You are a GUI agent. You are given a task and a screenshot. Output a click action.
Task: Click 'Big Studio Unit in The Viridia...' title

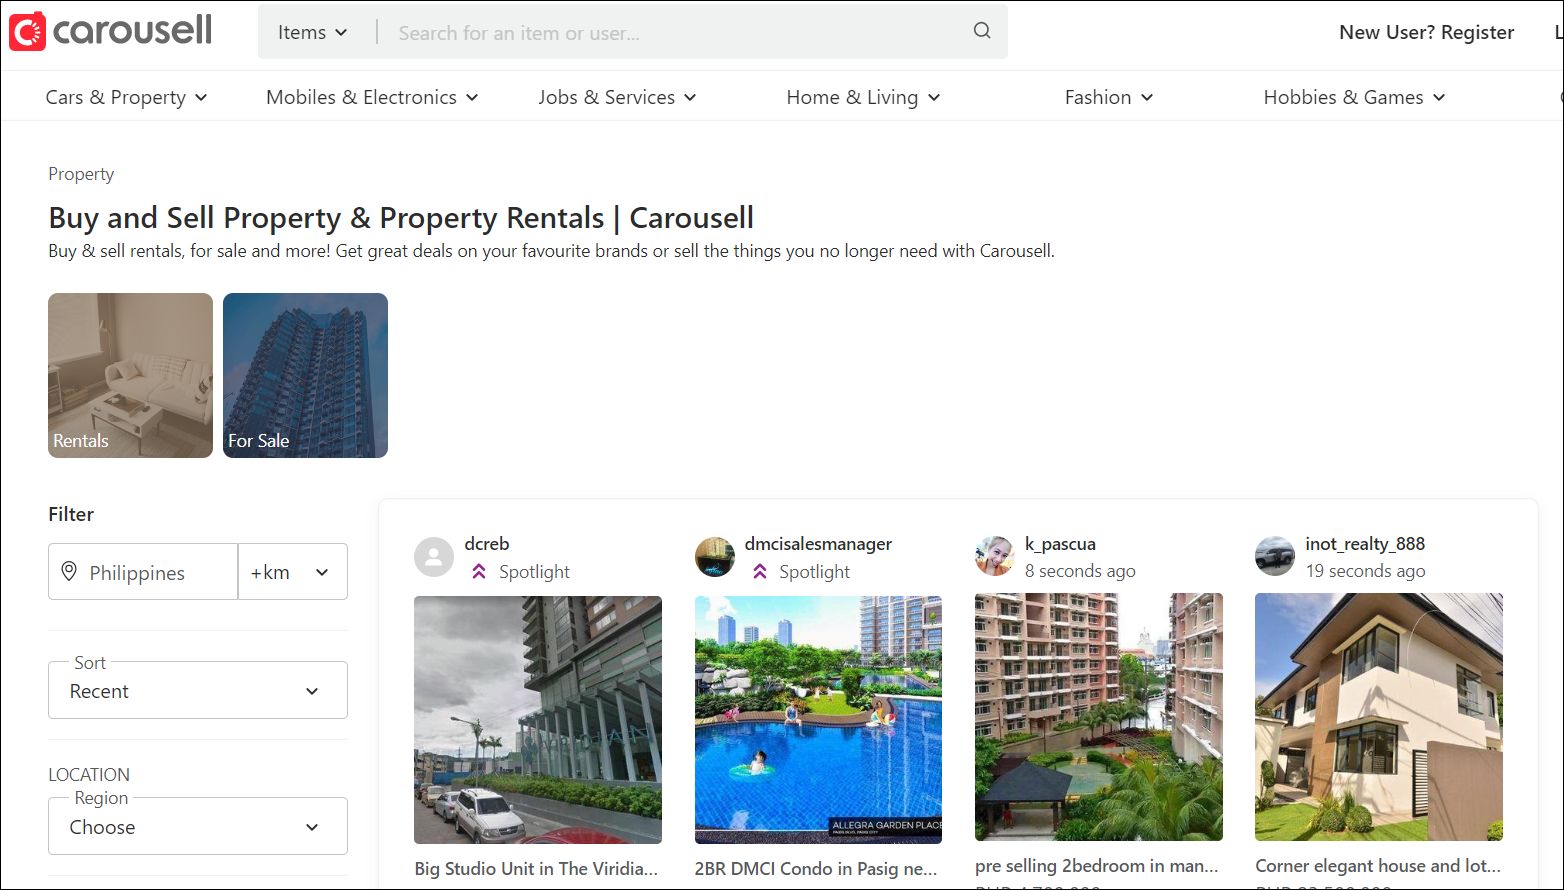pyautogui.click(x=536, y=868)
